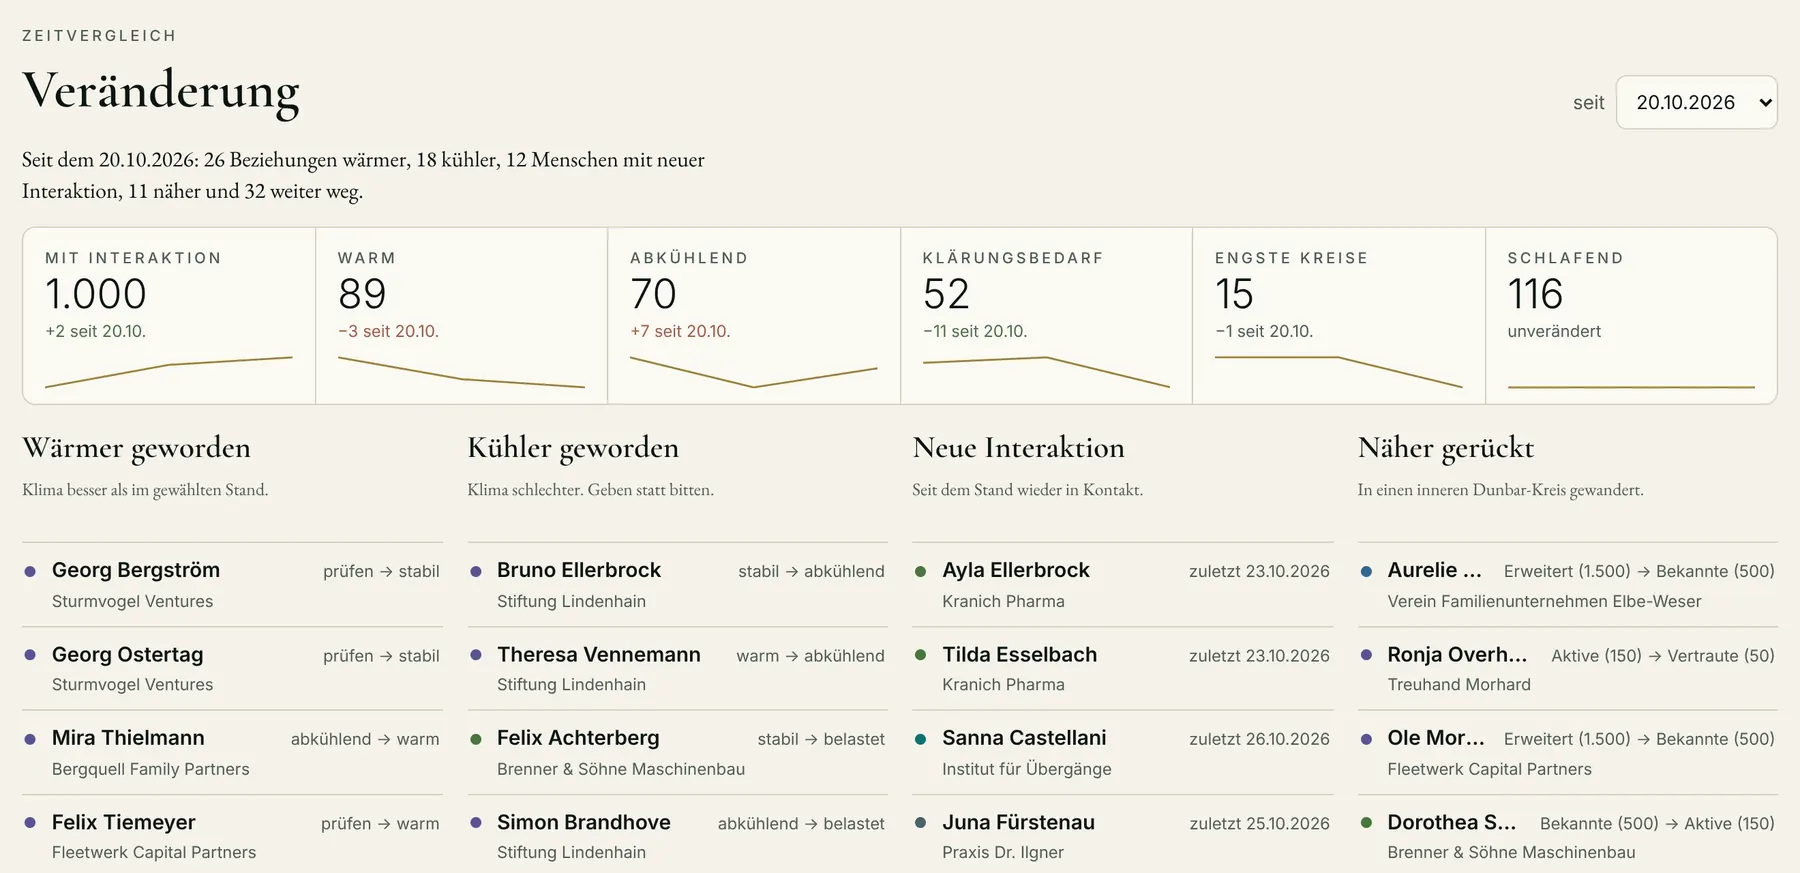
Task: Select Mira Thielmann in Wärmer geworden
Action: pyautogui.click(x=232, y=753)
